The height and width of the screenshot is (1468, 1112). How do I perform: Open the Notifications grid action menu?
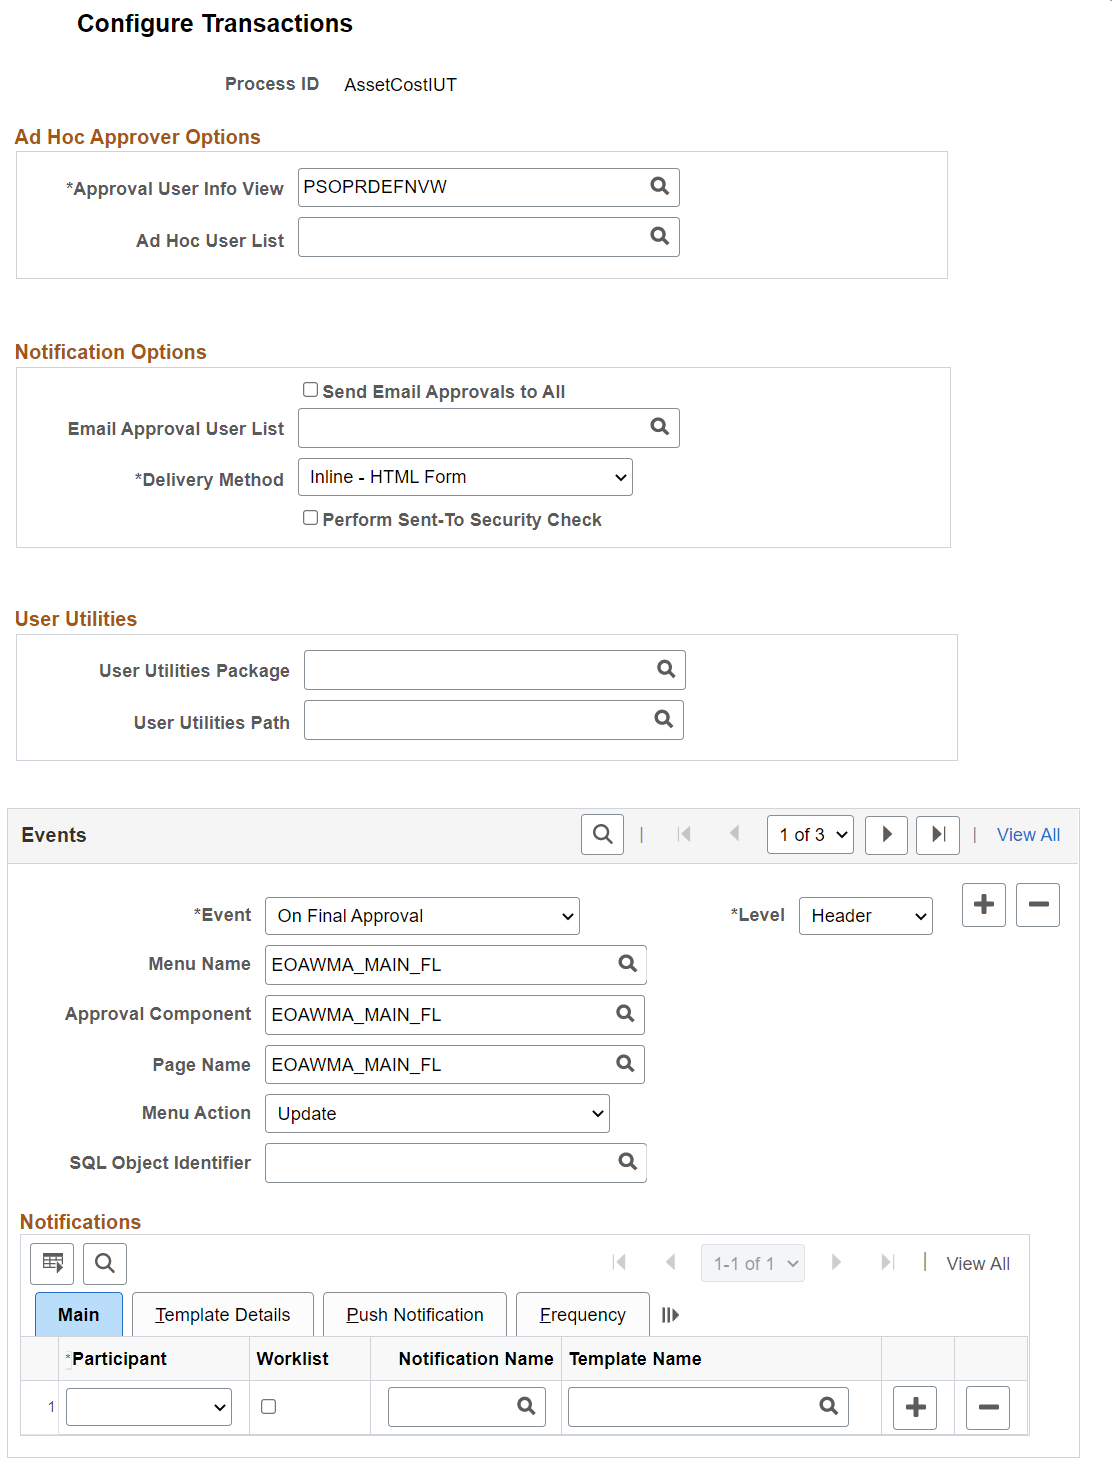pyautogui.click(x=51, y=1263)
